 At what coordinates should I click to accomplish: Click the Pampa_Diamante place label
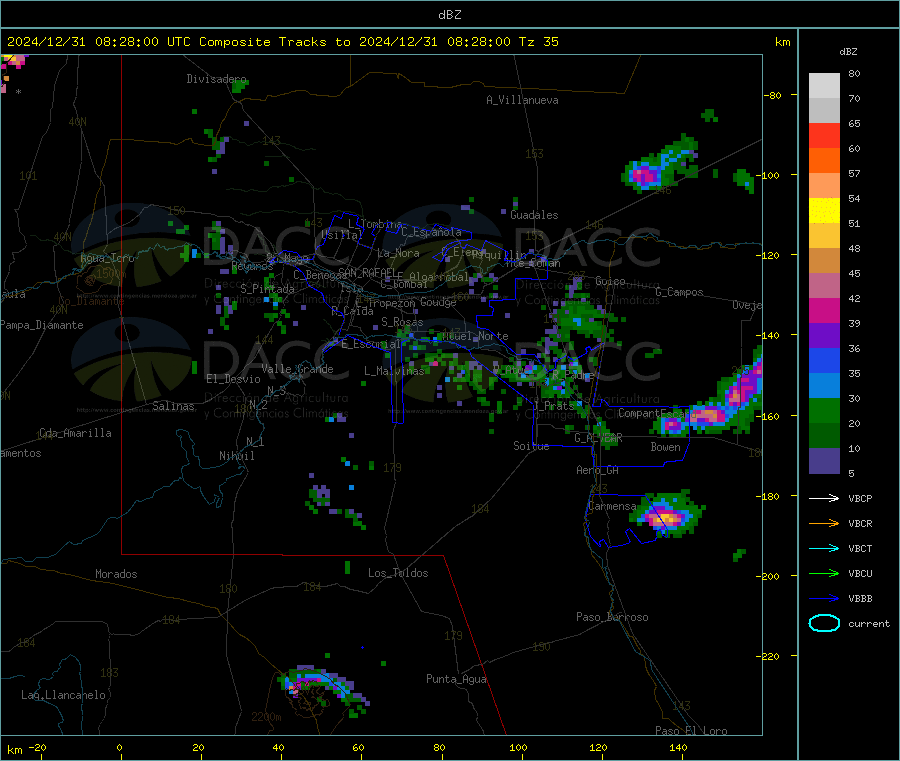coord(41,325)
